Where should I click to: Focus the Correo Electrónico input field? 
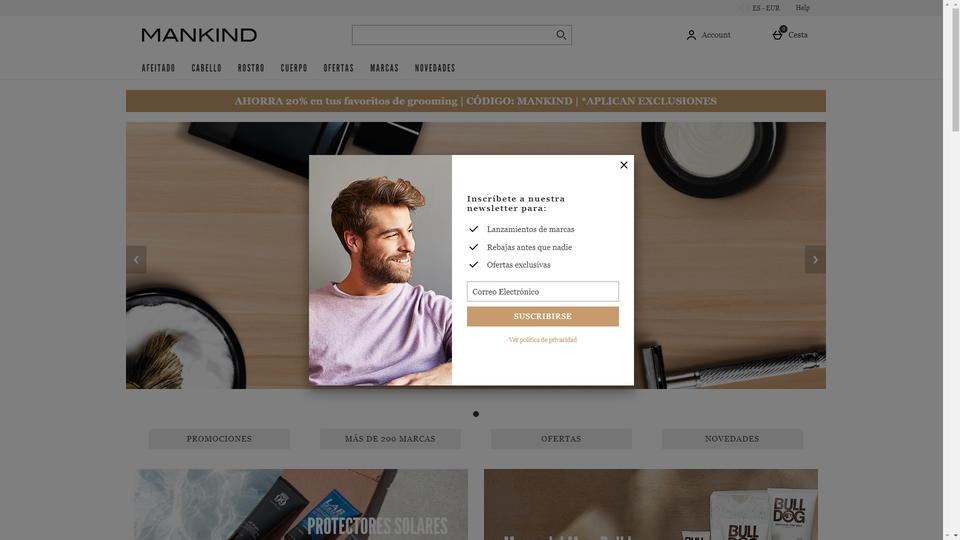point(542,291)
